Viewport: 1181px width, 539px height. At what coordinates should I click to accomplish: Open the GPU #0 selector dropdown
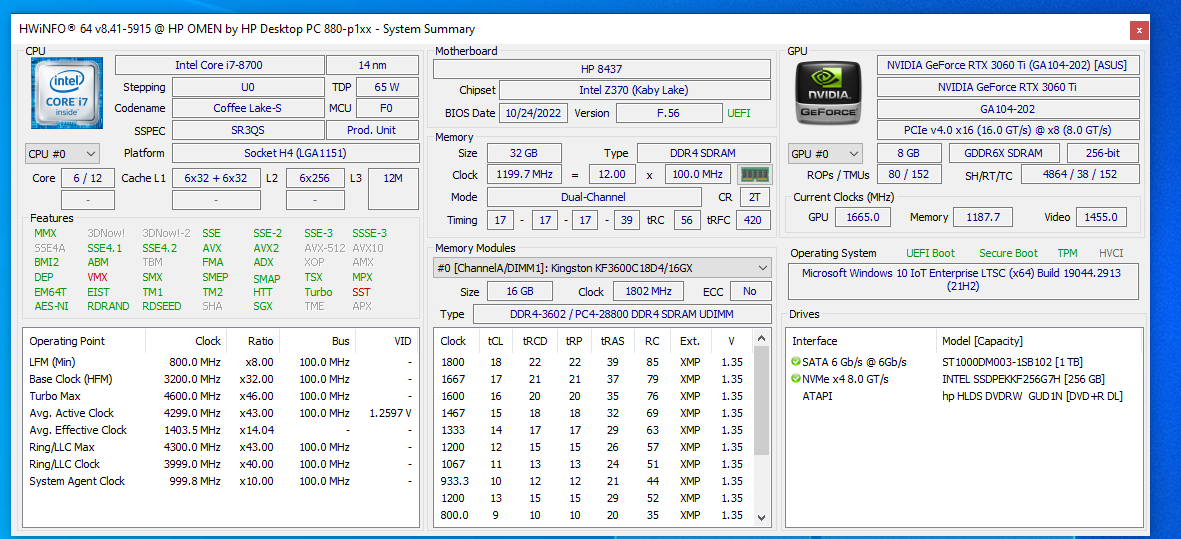click(825, 154)
